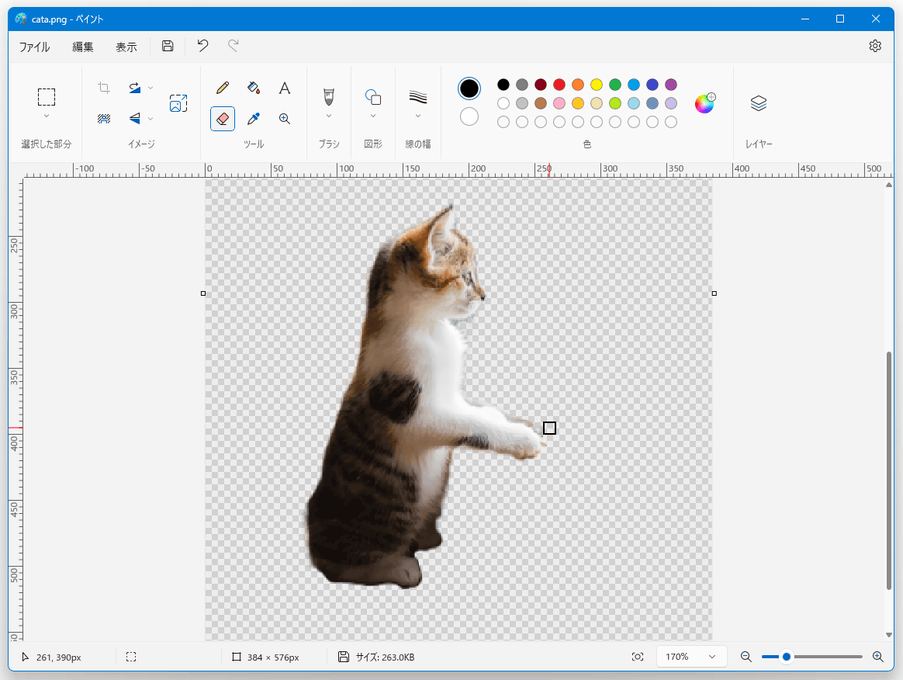
Task: Click the Remove background icon
Action: 104,119
